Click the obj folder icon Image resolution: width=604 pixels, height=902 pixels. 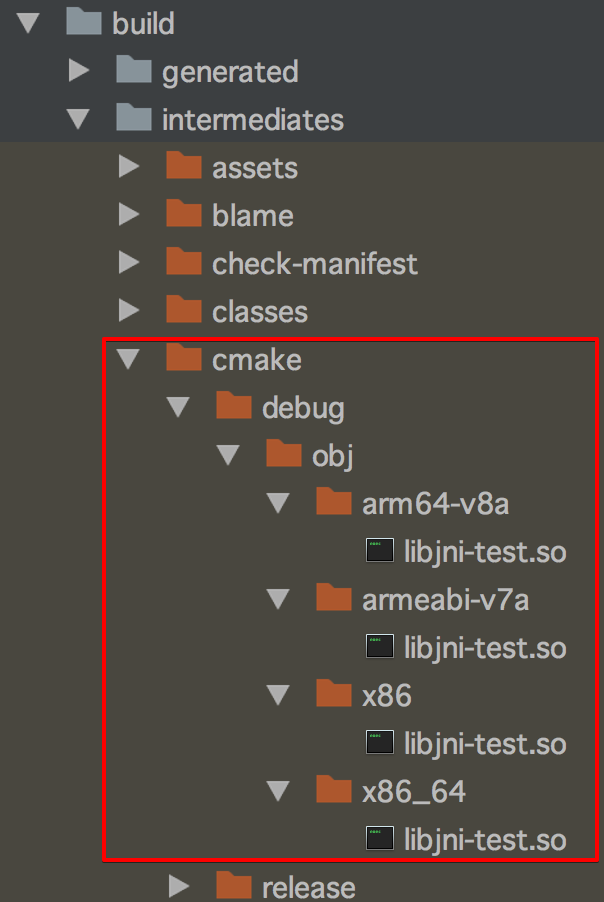pyautogui.click(x=284, y=454)
